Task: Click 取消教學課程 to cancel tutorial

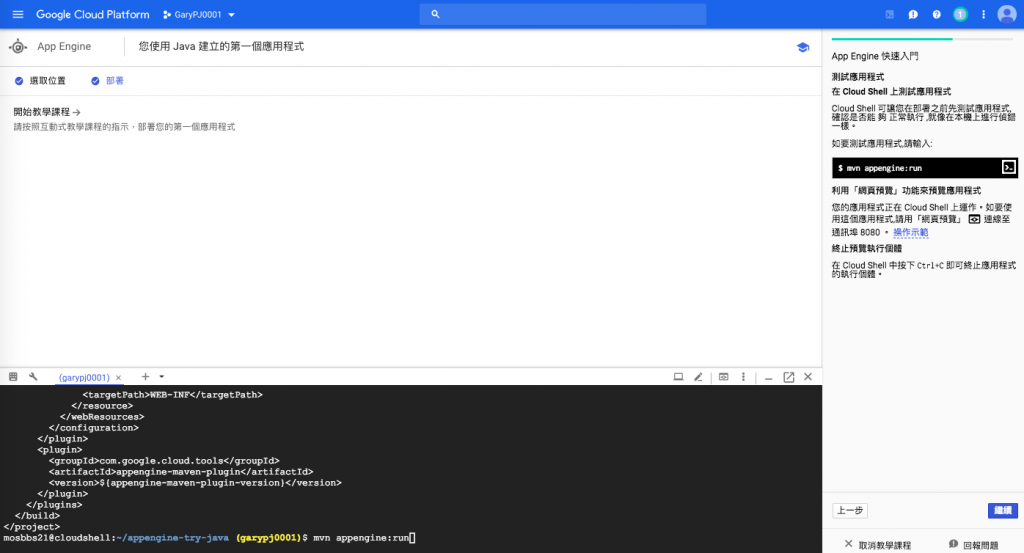Action: [878, 545]
